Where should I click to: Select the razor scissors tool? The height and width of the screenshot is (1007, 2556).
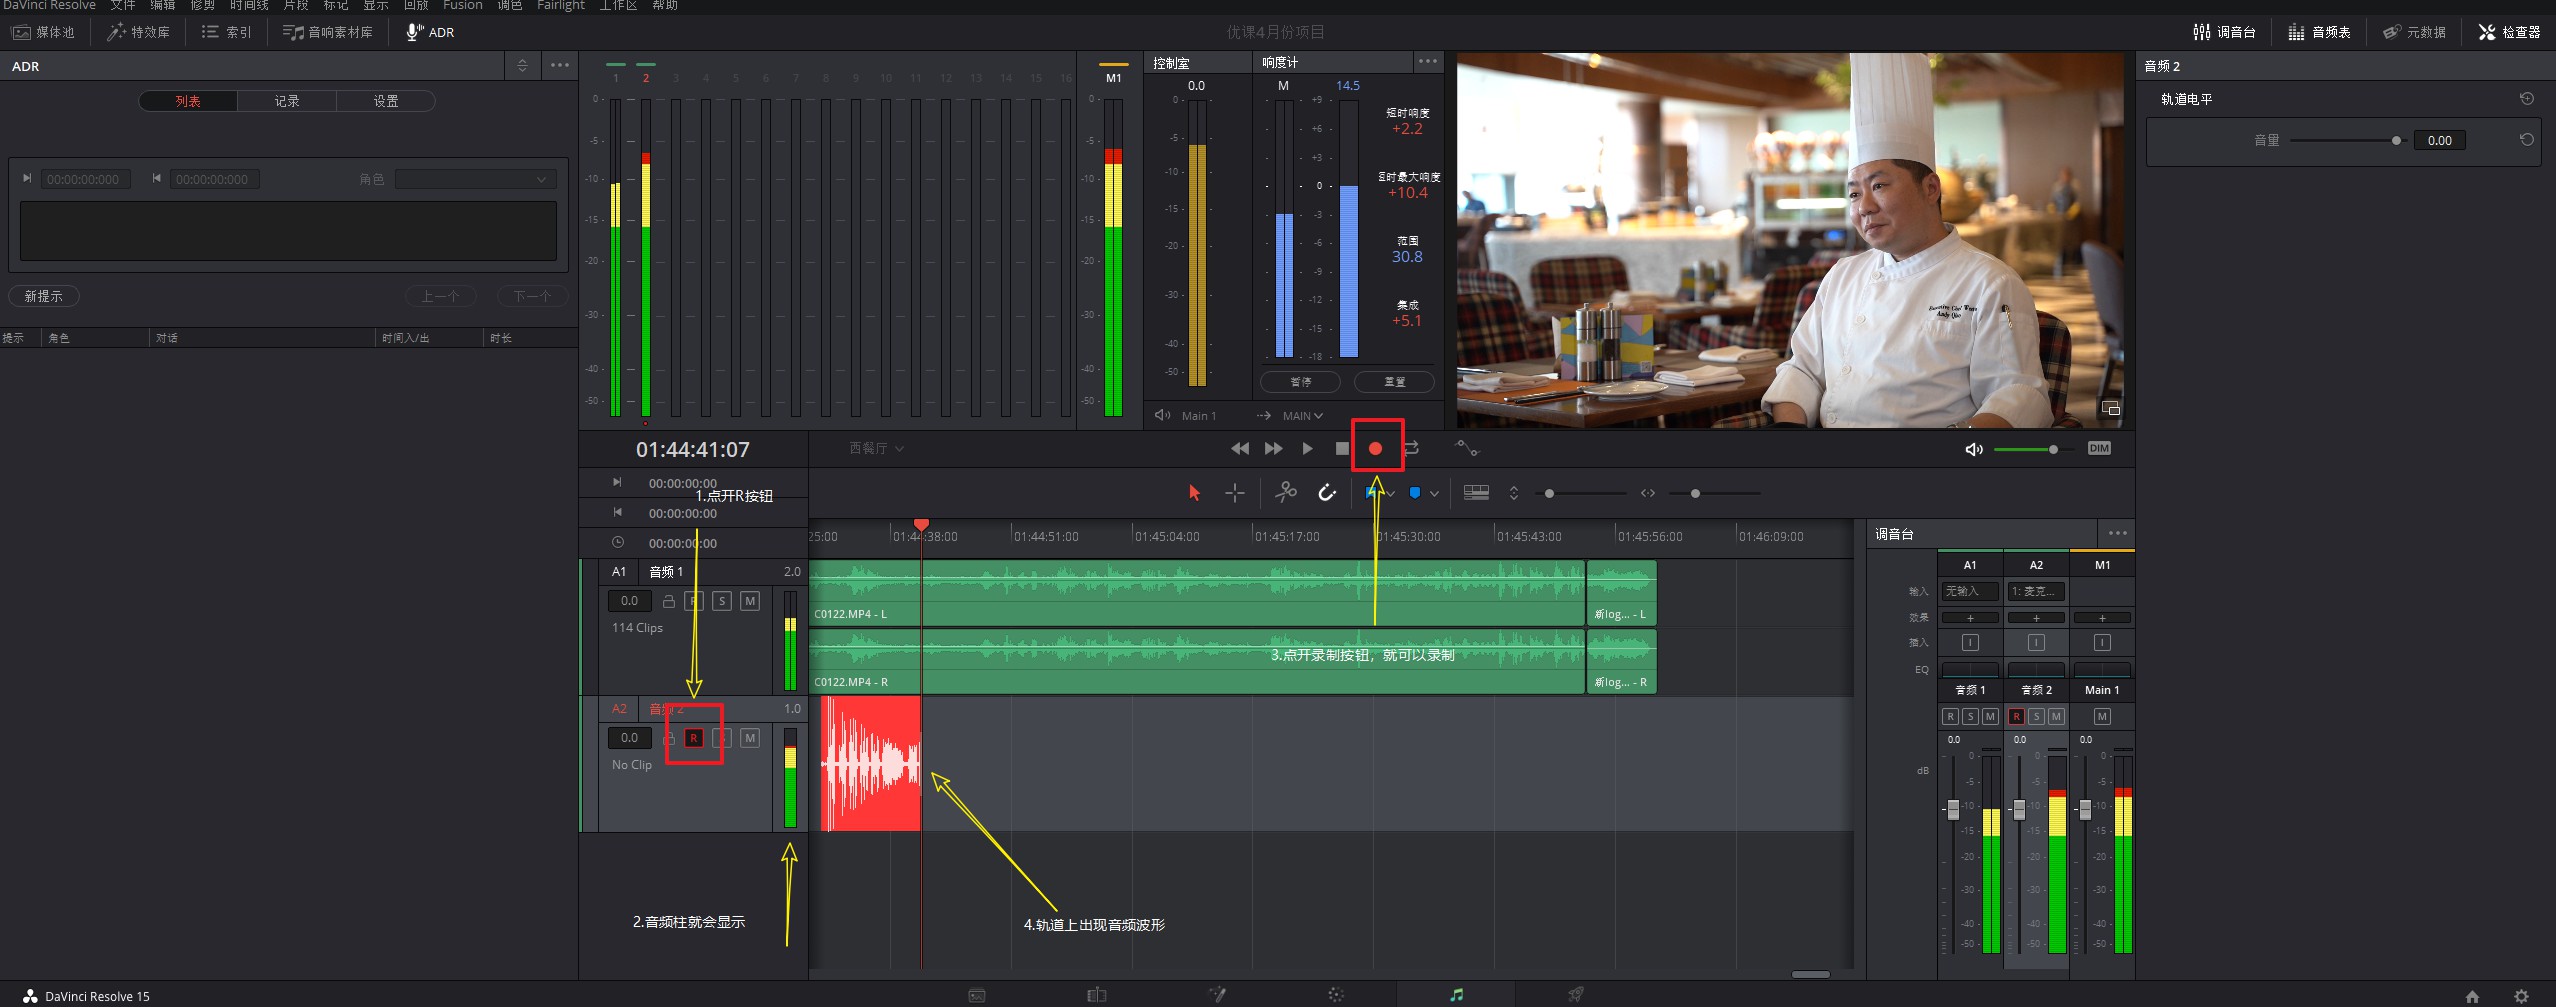[1286, 492]
